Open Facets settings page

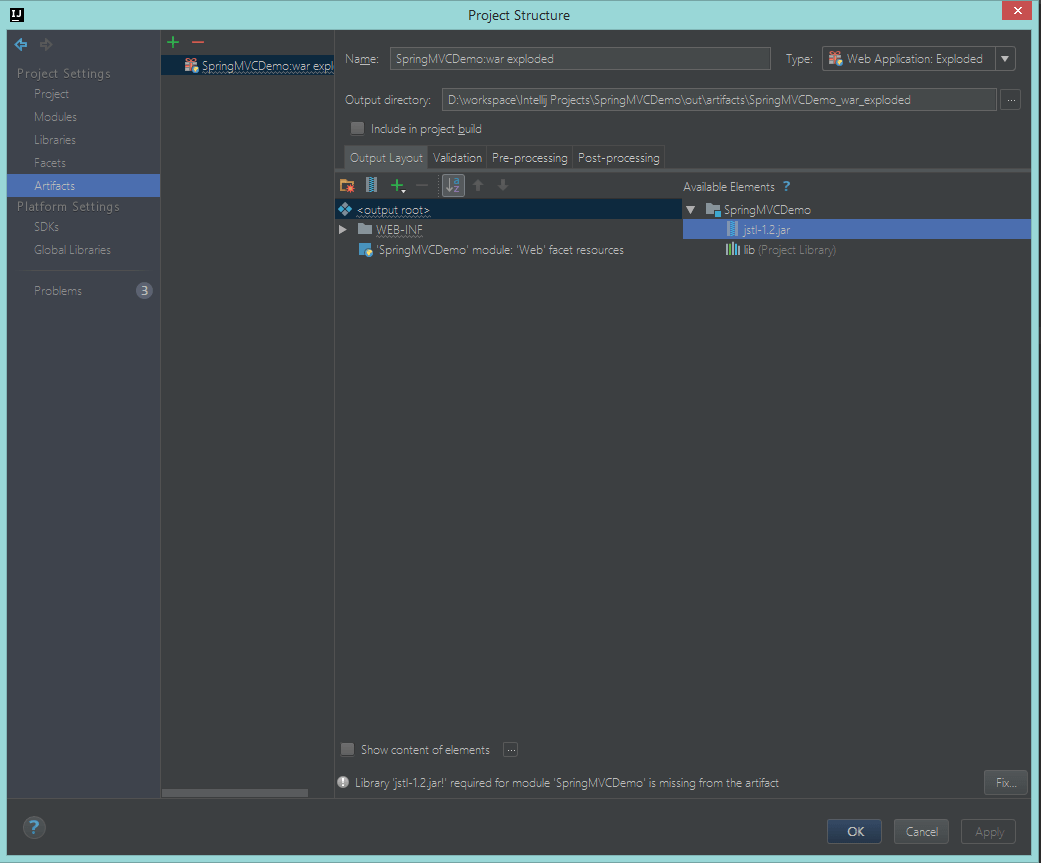[50, 163]
